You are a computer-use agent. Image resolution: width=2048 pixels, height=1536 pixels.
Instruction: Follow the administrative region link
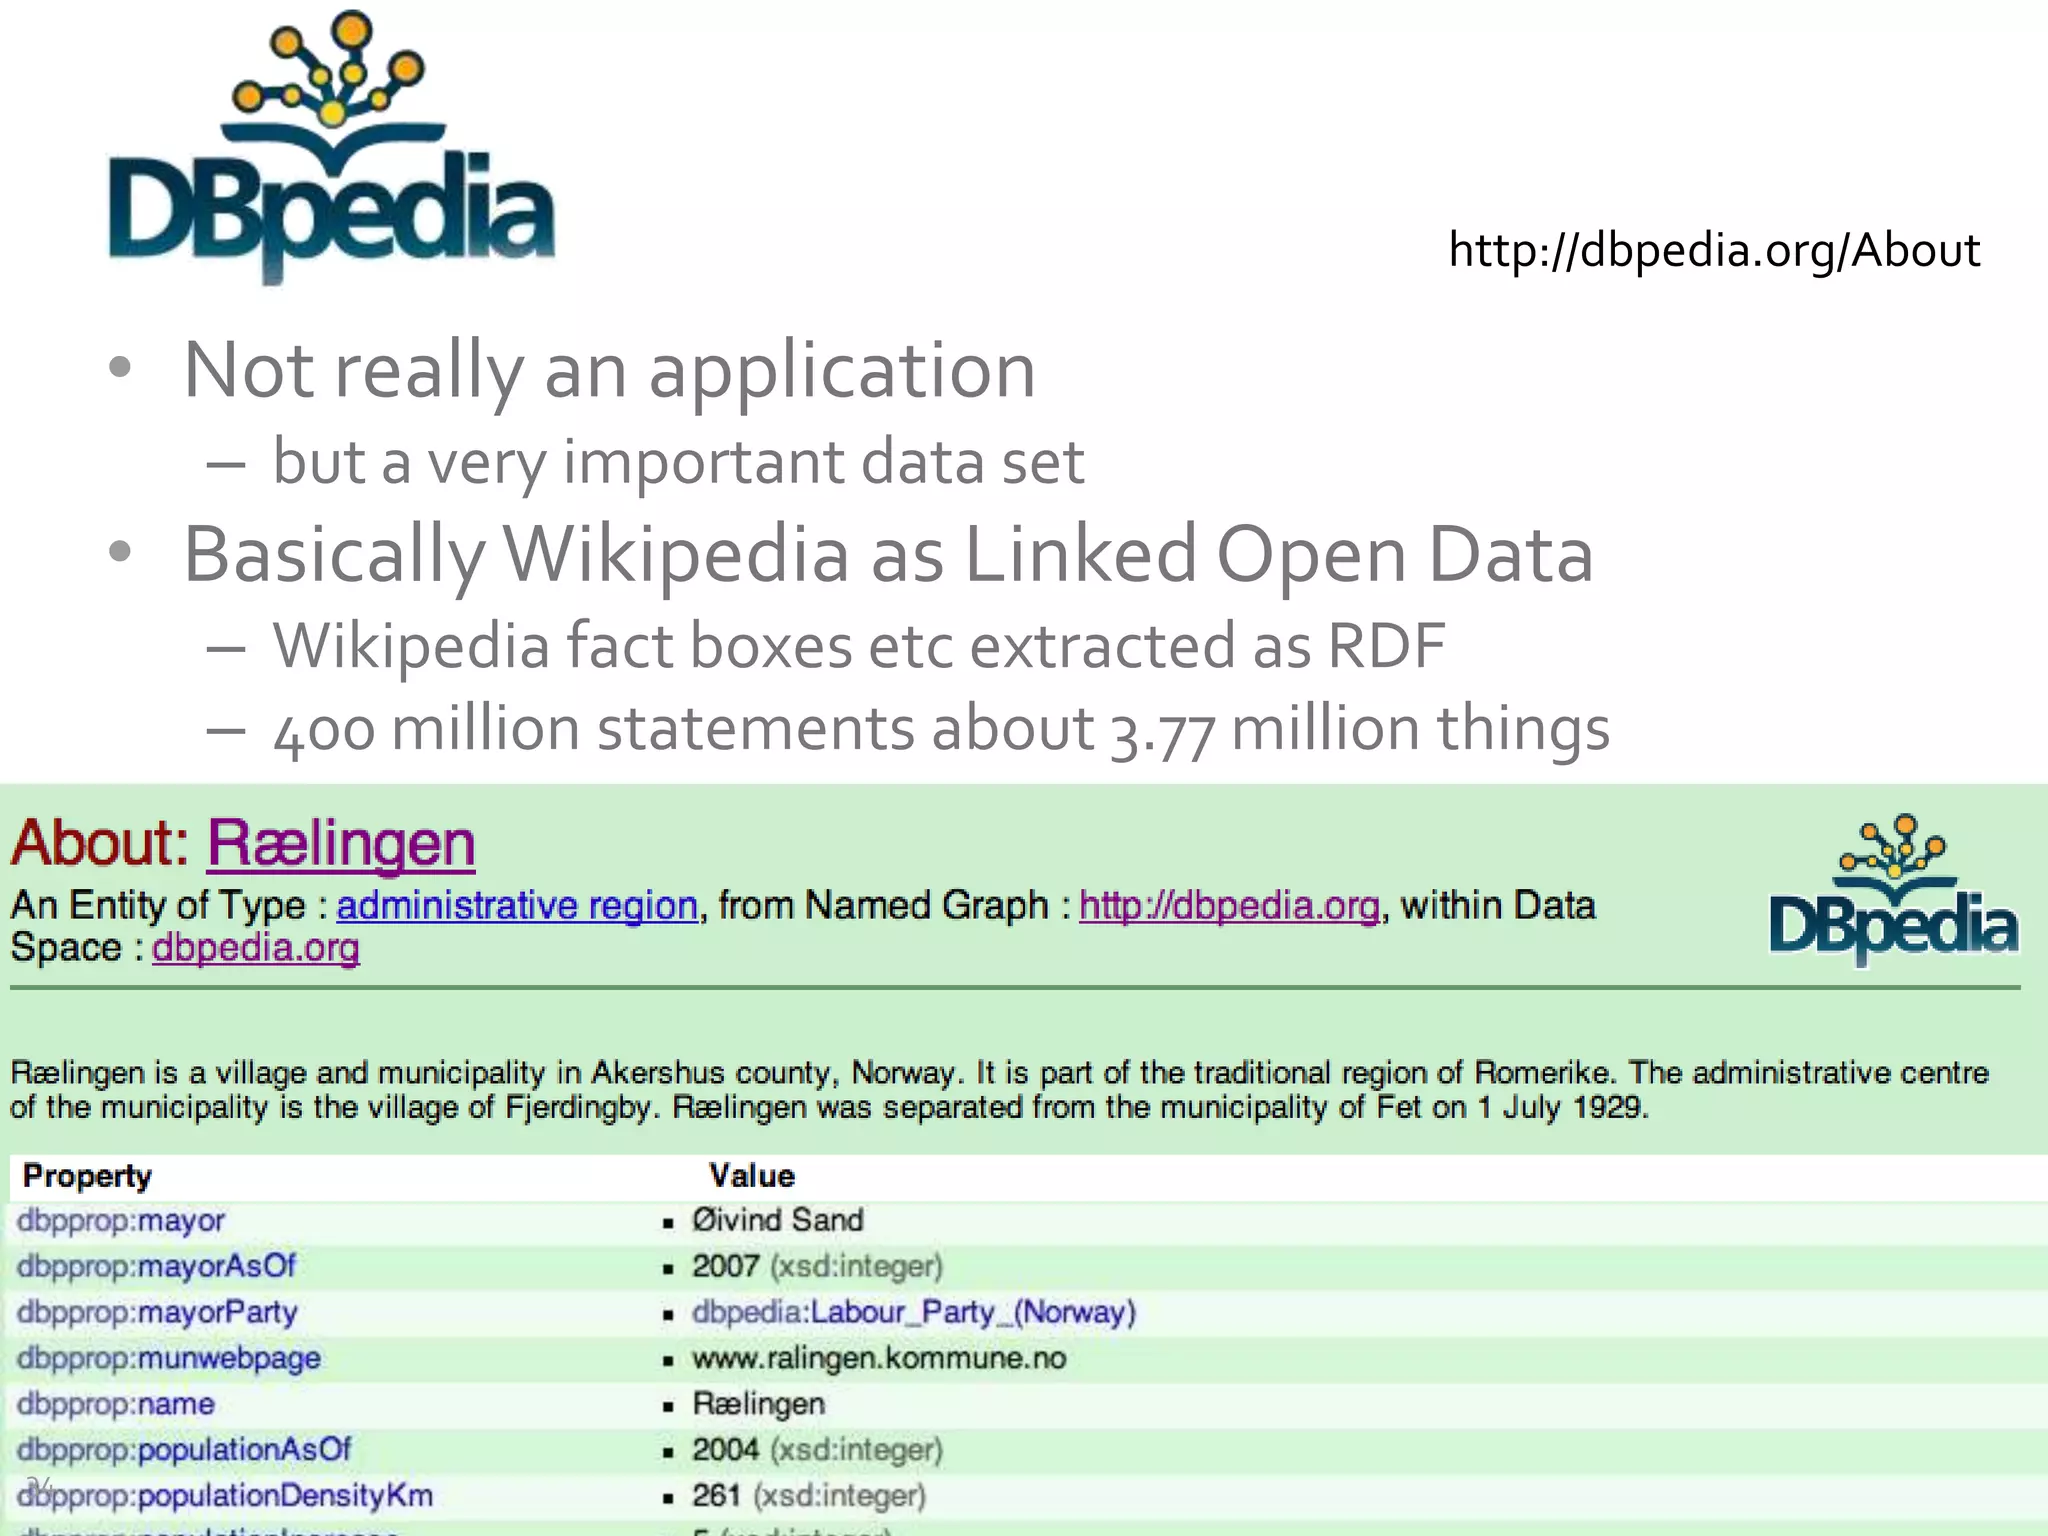click(x=517, y=905)
